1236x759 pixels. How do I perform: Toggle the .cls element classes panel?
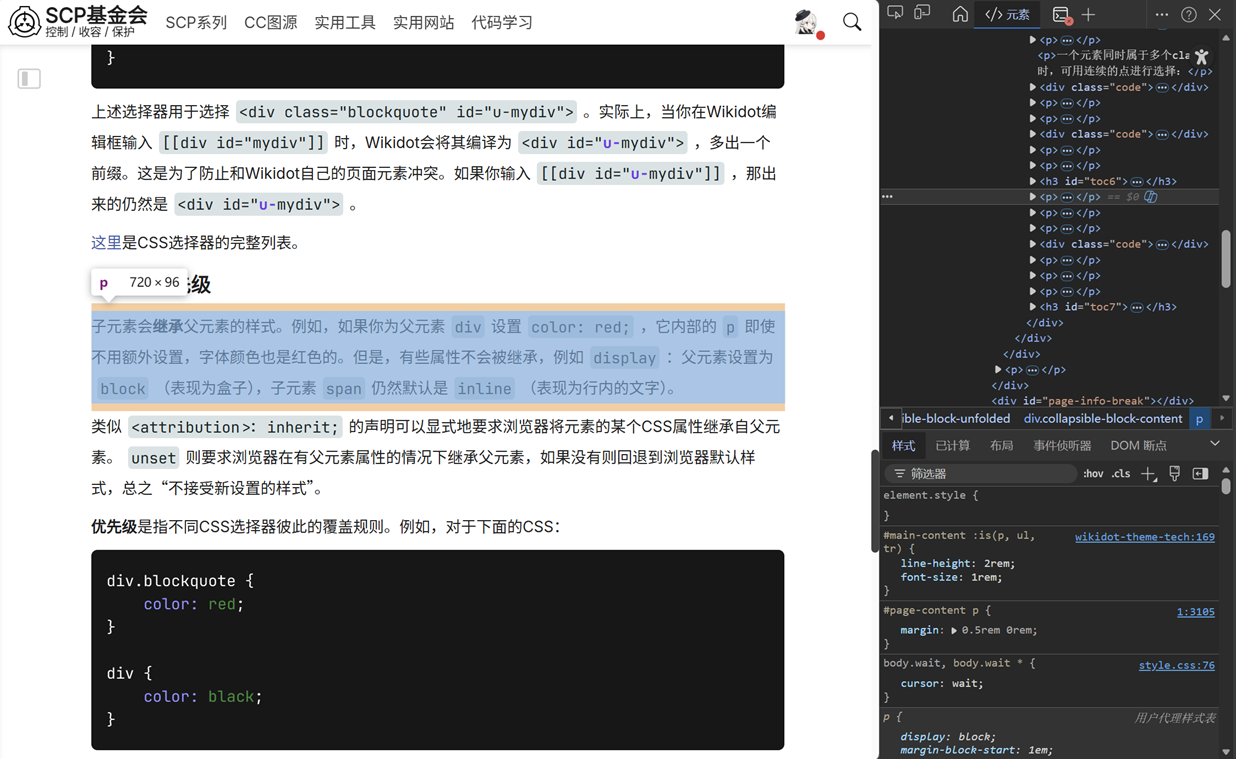point(1121,474)
